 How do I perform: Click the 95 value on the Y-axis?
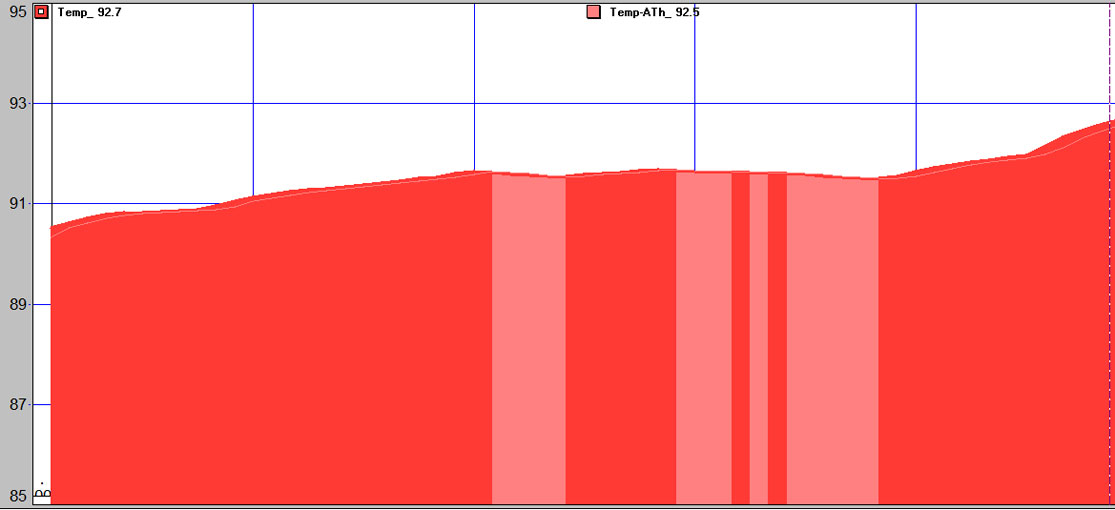17,13
